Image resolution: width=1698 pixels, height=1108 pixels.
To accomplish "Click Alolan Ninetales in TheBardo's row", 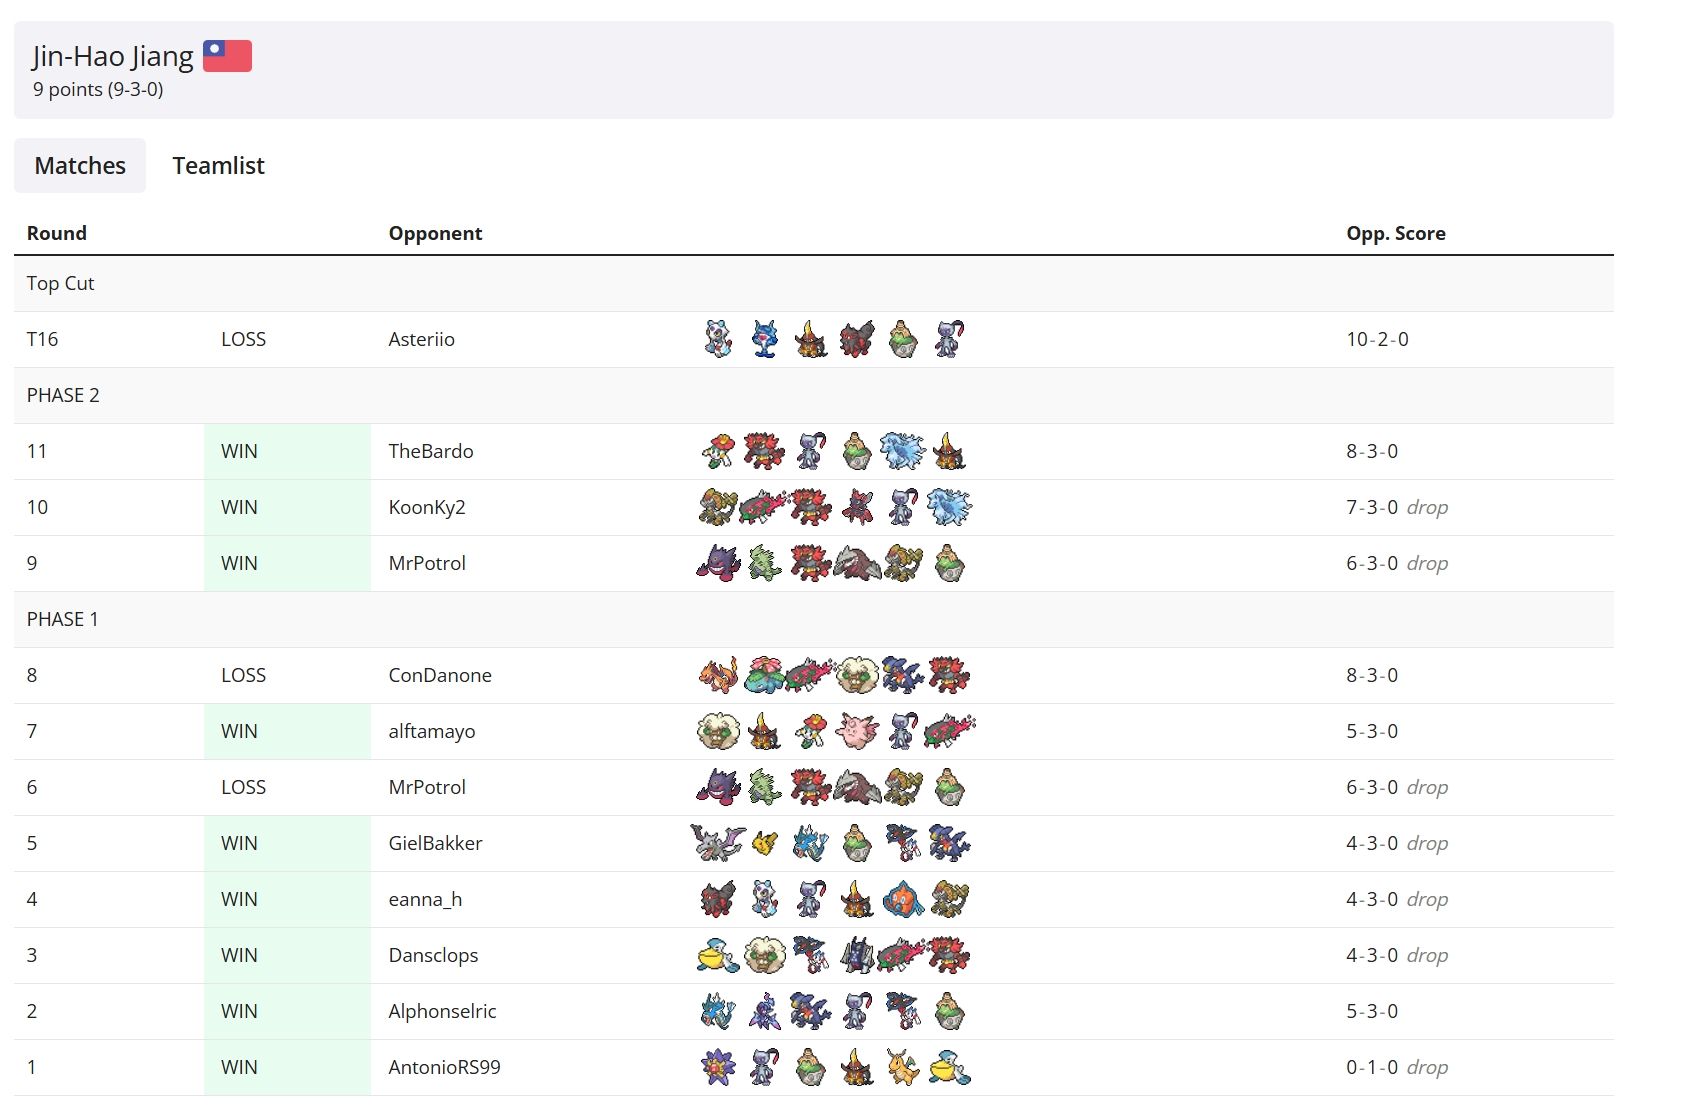I will coord(902,451).
